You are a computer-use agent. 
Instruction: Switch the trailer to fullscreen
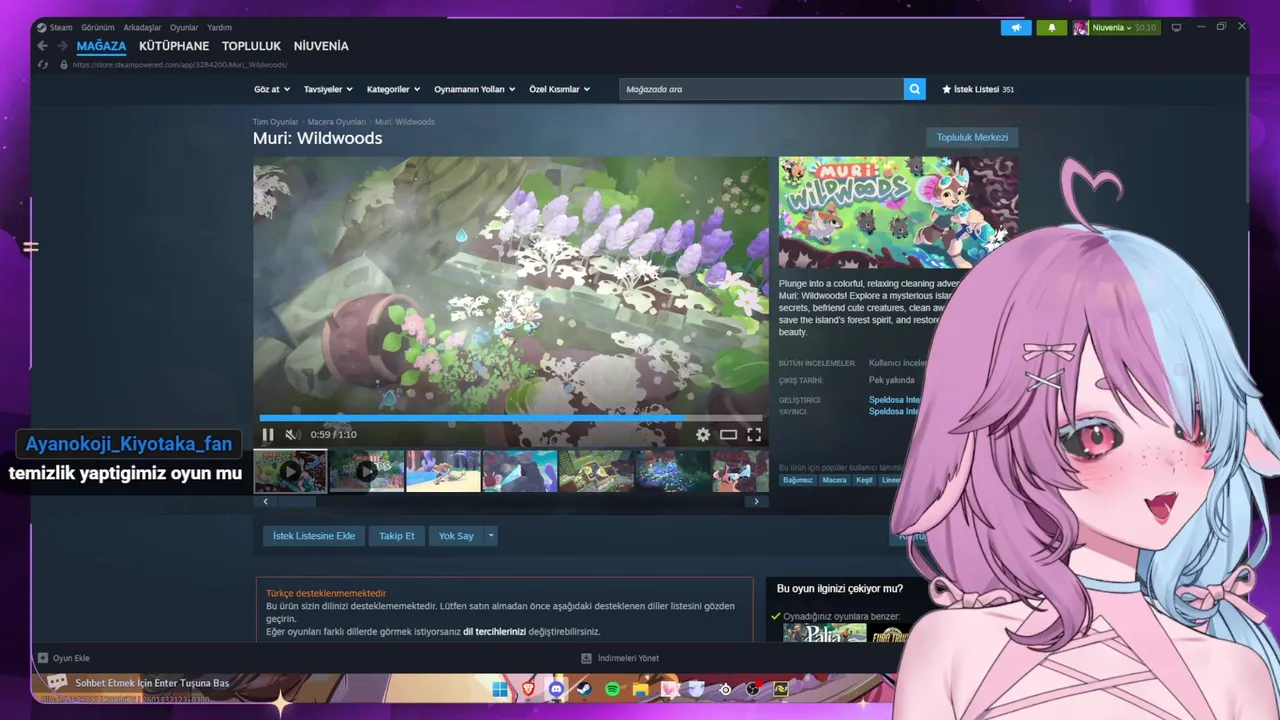pyautogui.click(x=754, y=435)
